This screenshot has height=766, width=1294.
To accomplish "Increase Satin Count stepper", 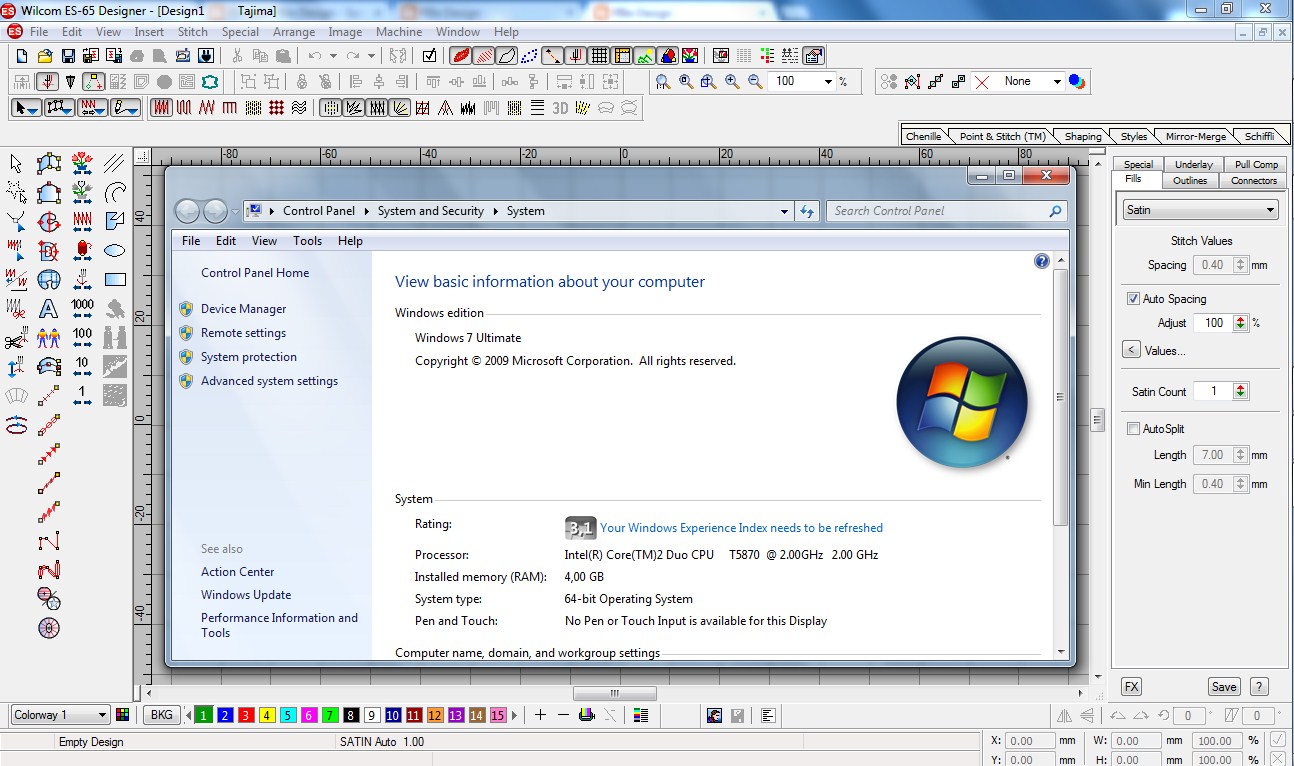I will pyautogui.click(x=1241, y=387).
